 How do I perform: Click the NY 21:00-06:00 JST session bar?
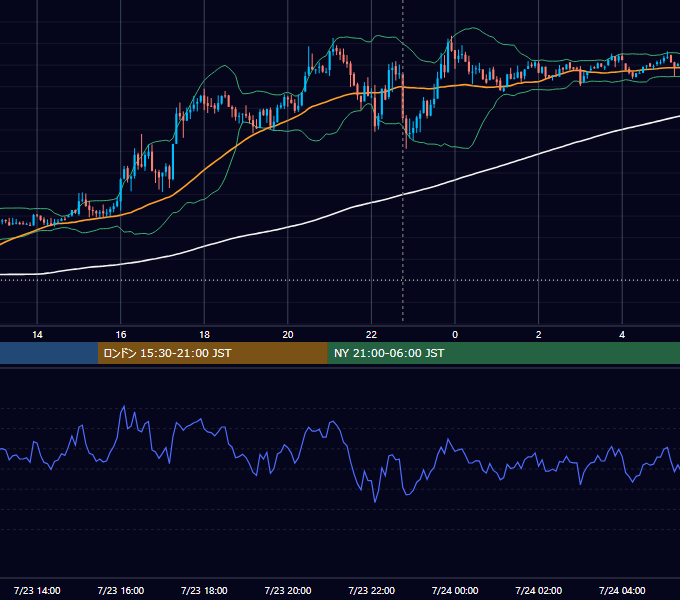(503, 353)
